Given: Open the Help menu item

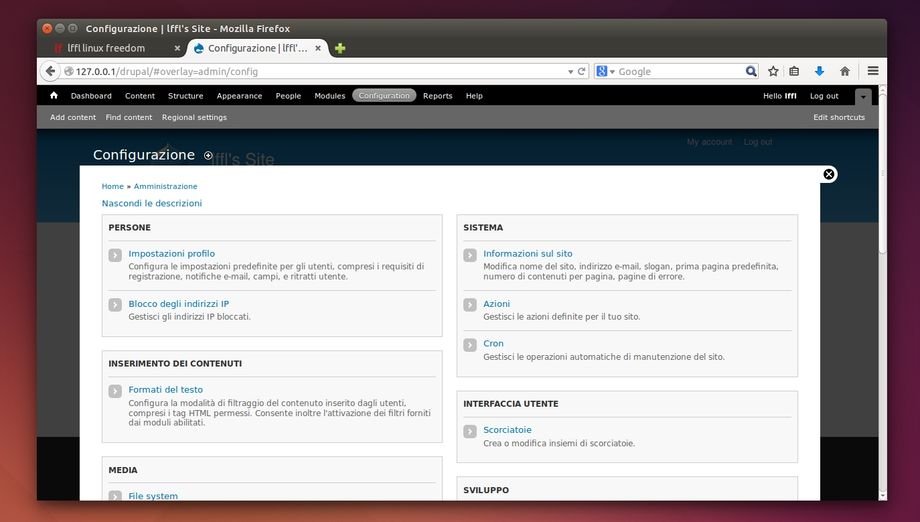Looking at the screenshot, I should pos(474,96).
